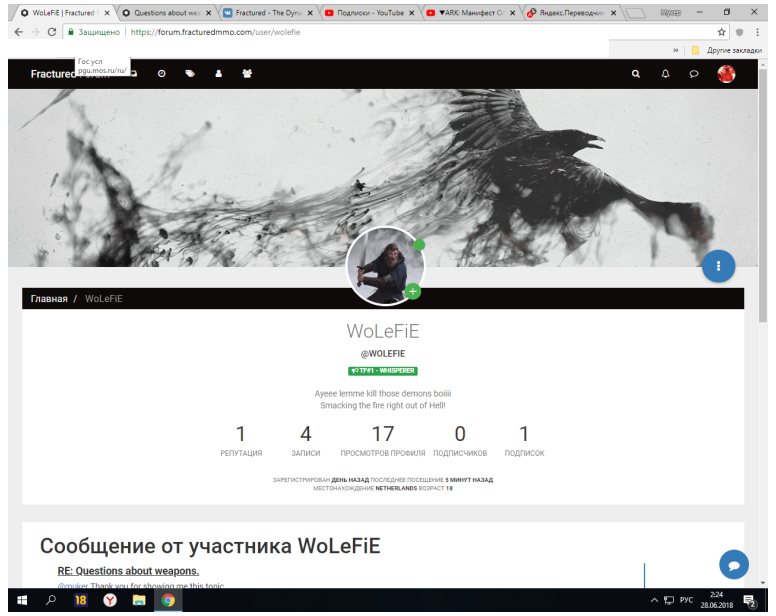Switch to the 'Fractured - The Dyna' VK tab
This screenshot has height=616, width=776.
(268, 13)
